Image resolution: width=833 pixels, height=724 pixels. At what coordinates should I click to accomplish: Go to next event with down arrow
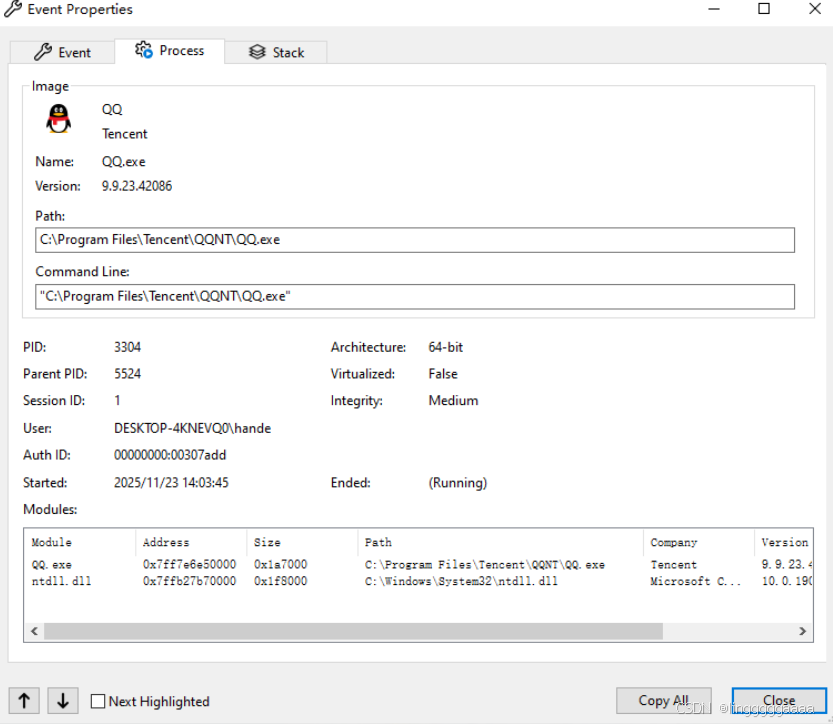63,701
